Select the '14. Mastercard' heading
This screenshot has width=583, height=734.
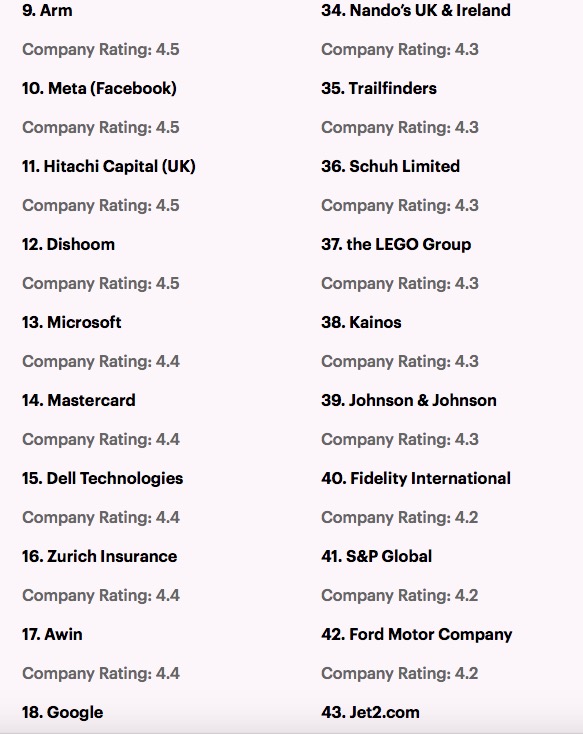(x=79, y=400)
